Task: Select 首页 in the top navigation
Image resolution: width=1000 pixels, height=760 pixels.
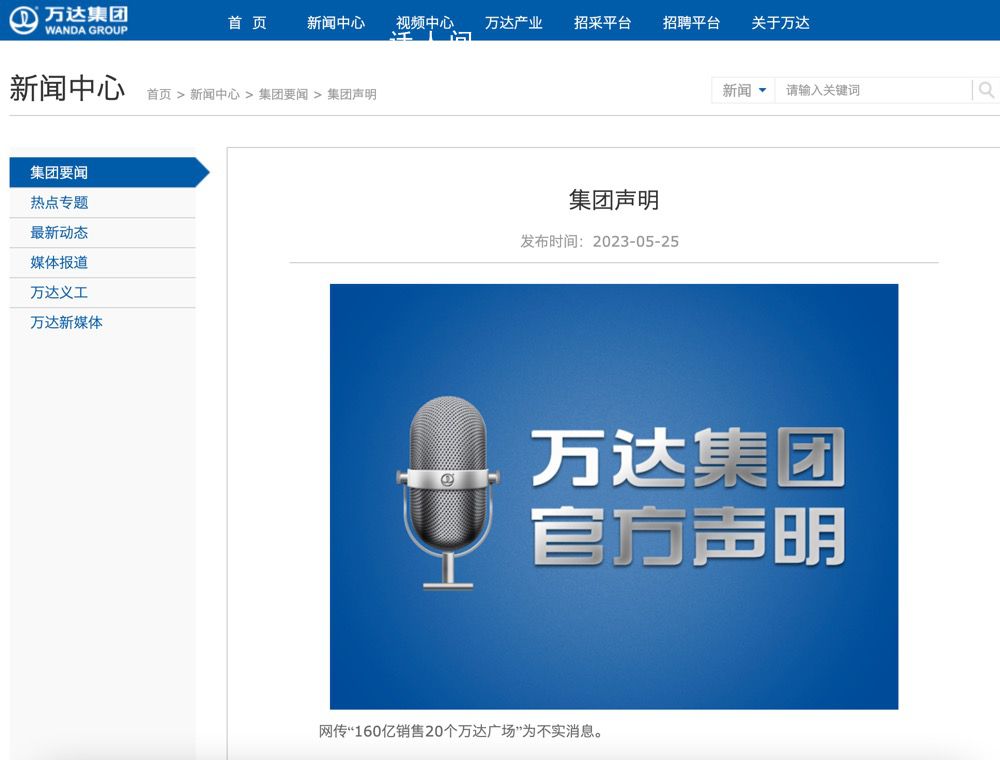Action: point(248,22)
